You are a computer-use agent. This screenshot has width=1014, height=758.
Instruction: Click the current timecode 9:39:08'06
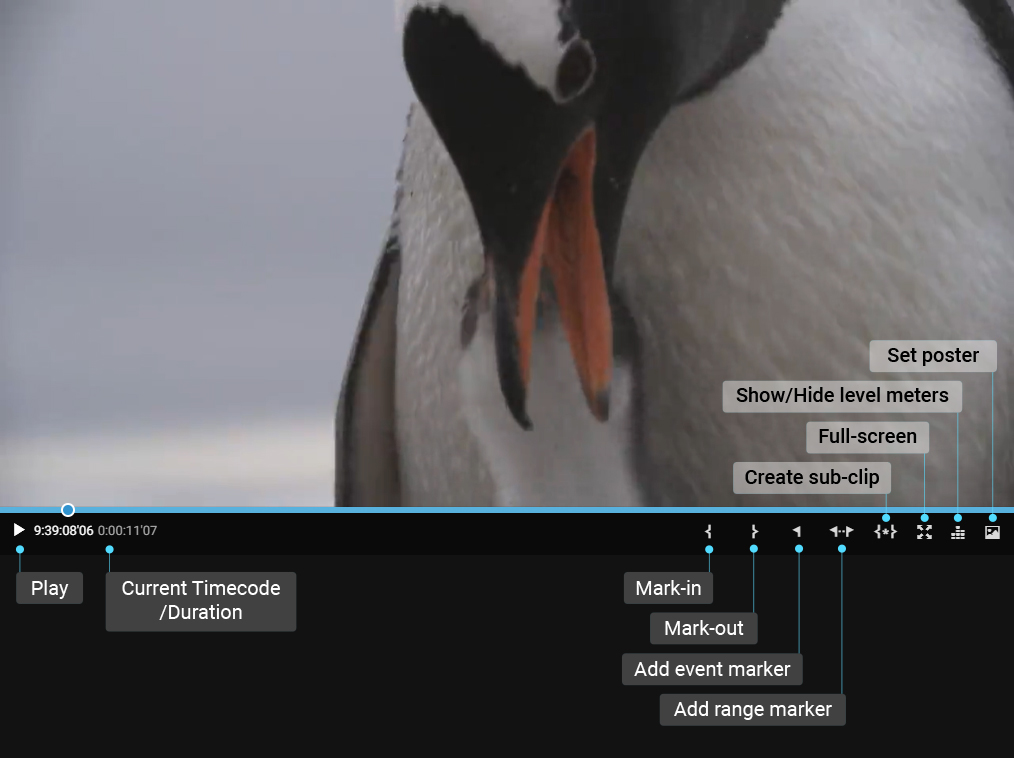coord(63,531)
